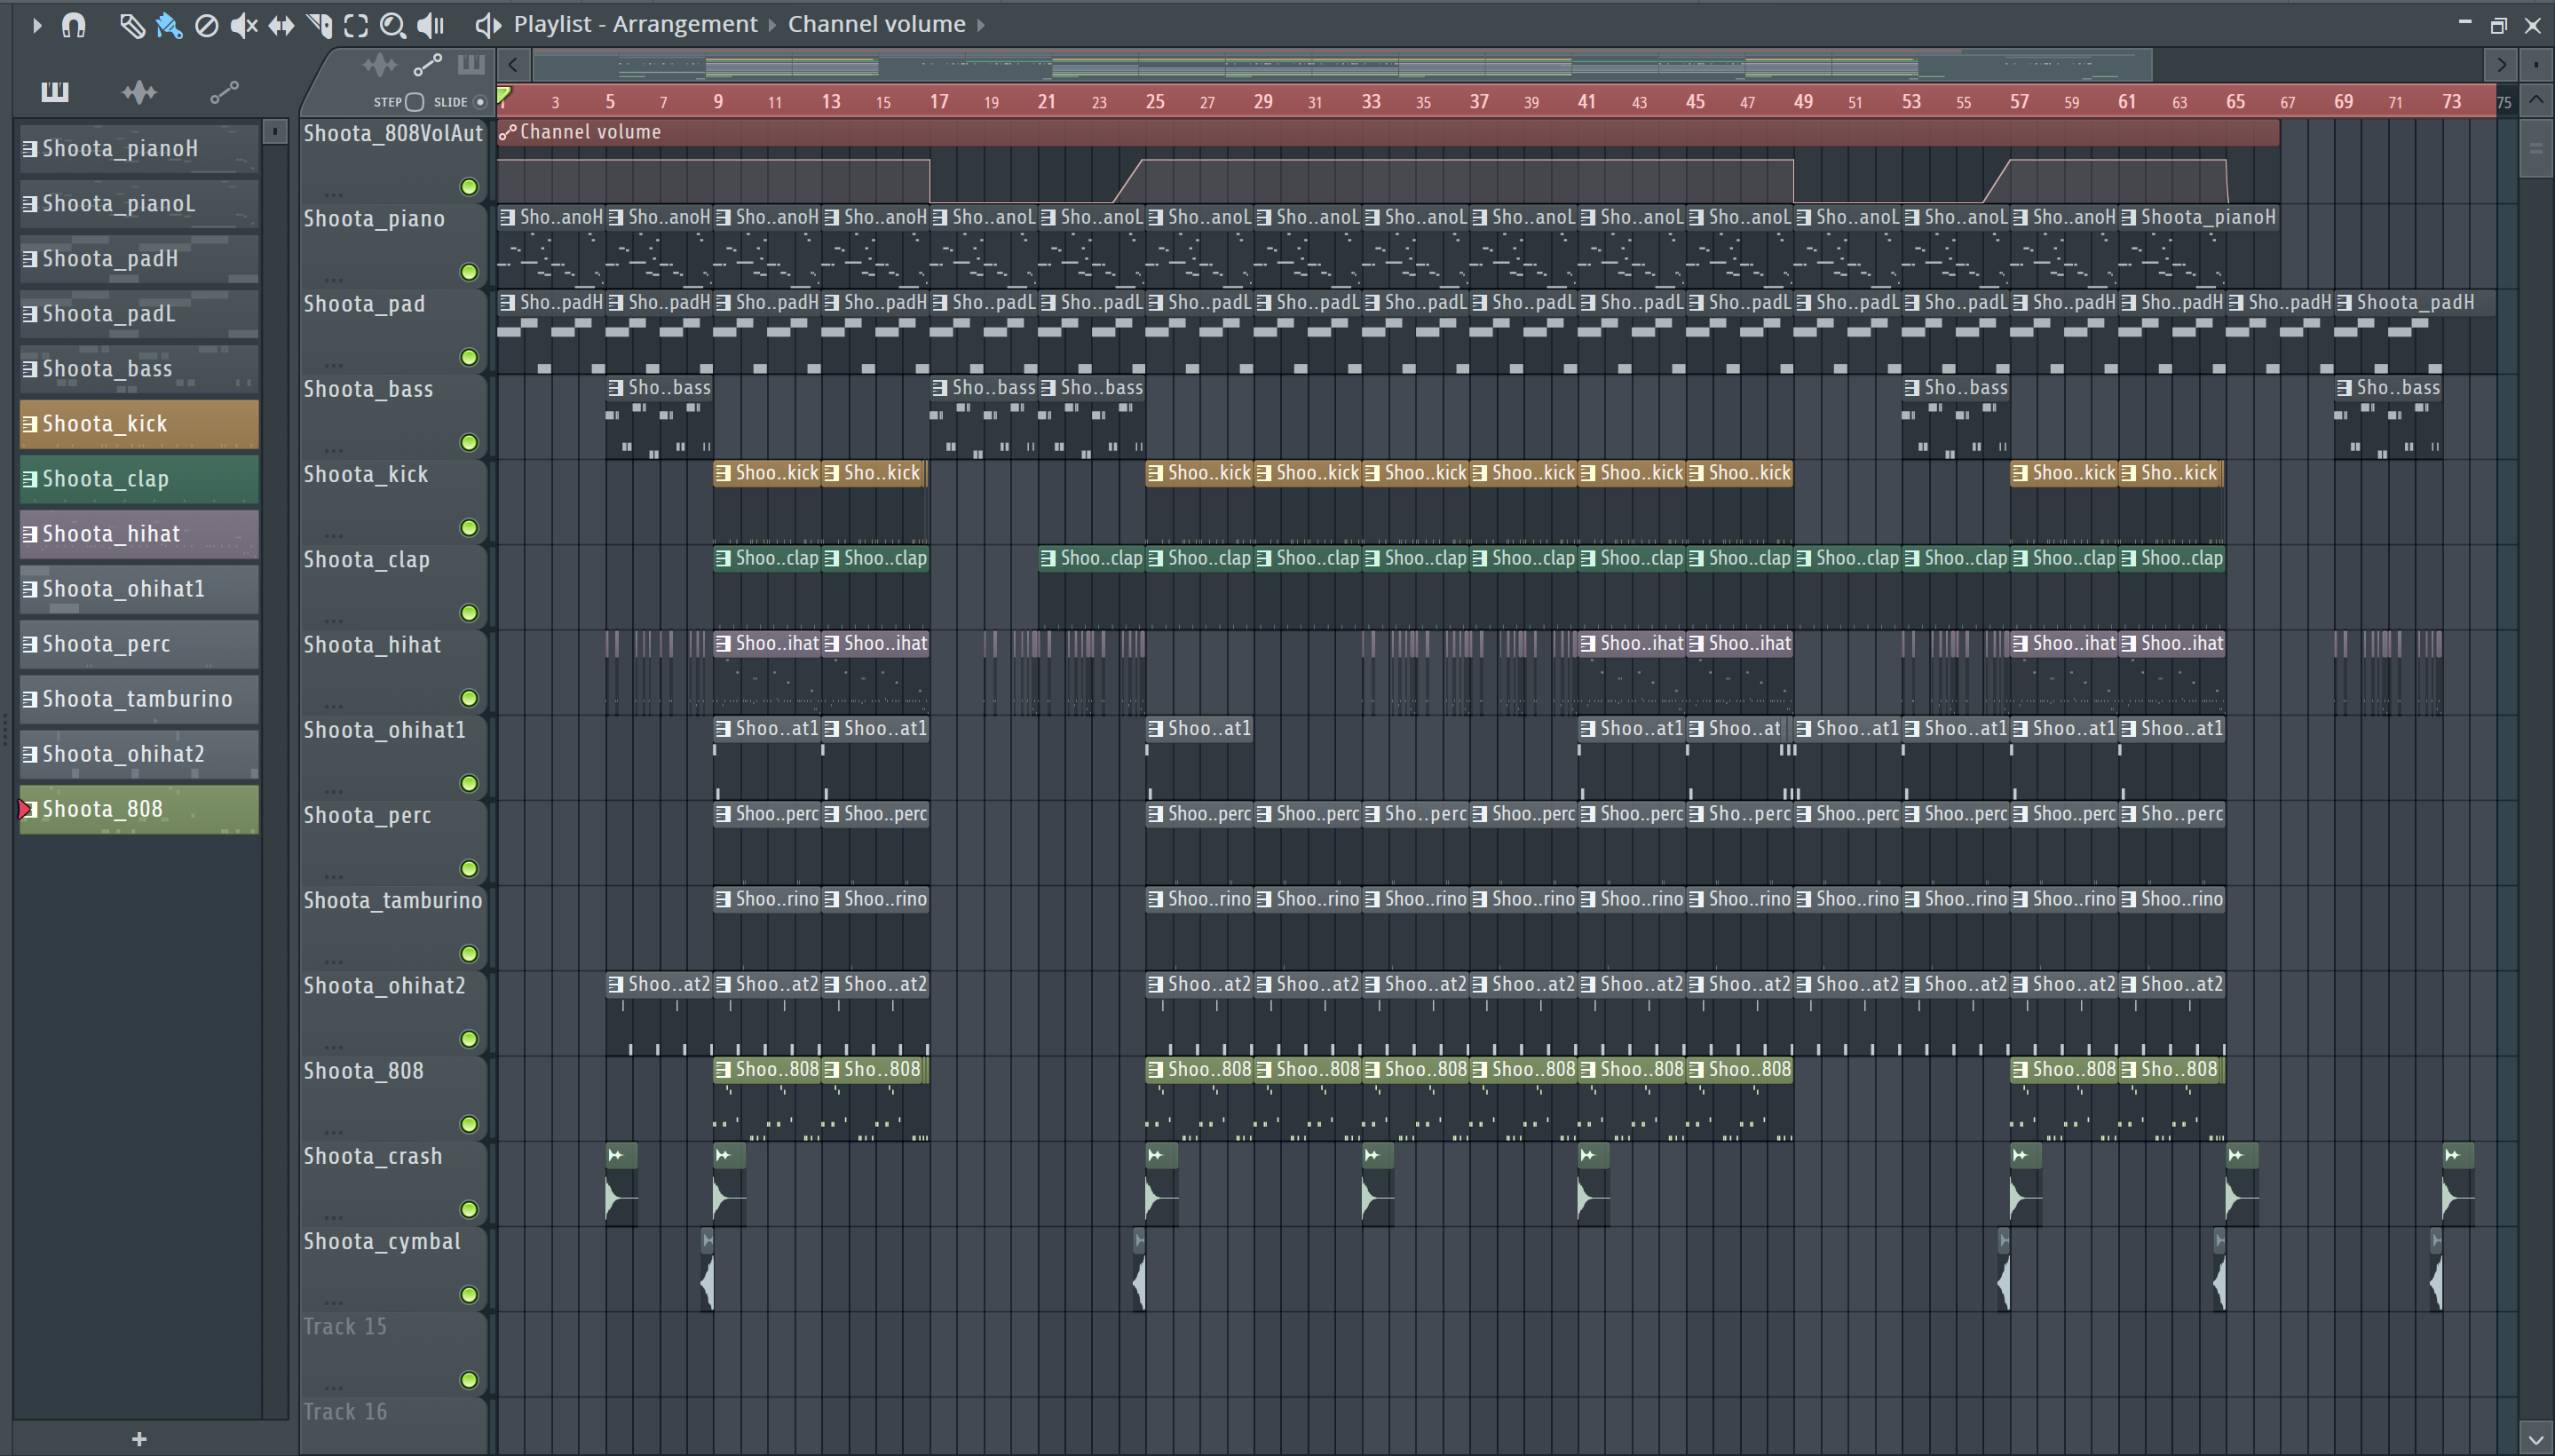Choose the Select marquee tool
Image resolution: width=2555 pixels, height=1456 pixels.
356,25
